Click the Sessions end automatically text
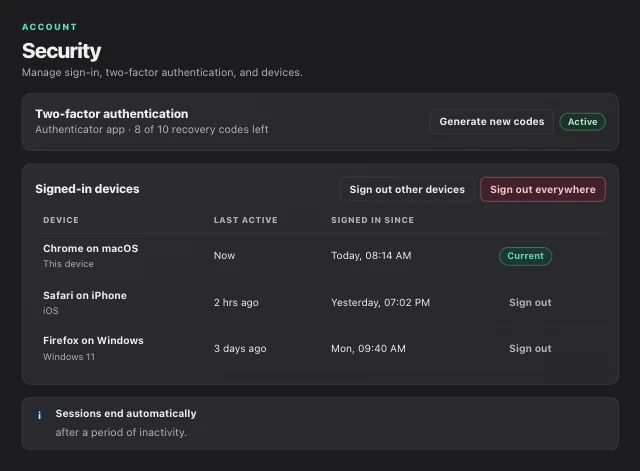Image resolution: width=640 pixels, height=471 pixels. pos(126,413)
